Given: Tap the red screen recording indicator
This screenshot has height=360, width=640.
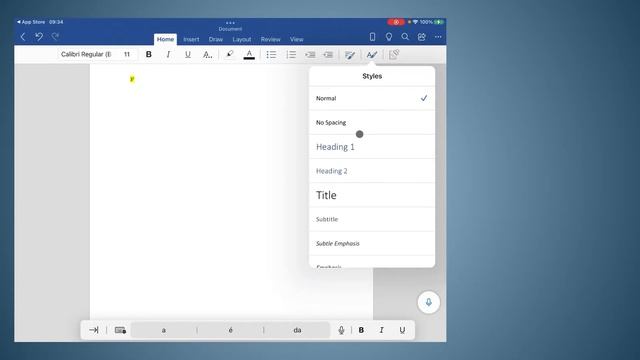Looking at the screenshot, I should (x=396, y=22).
